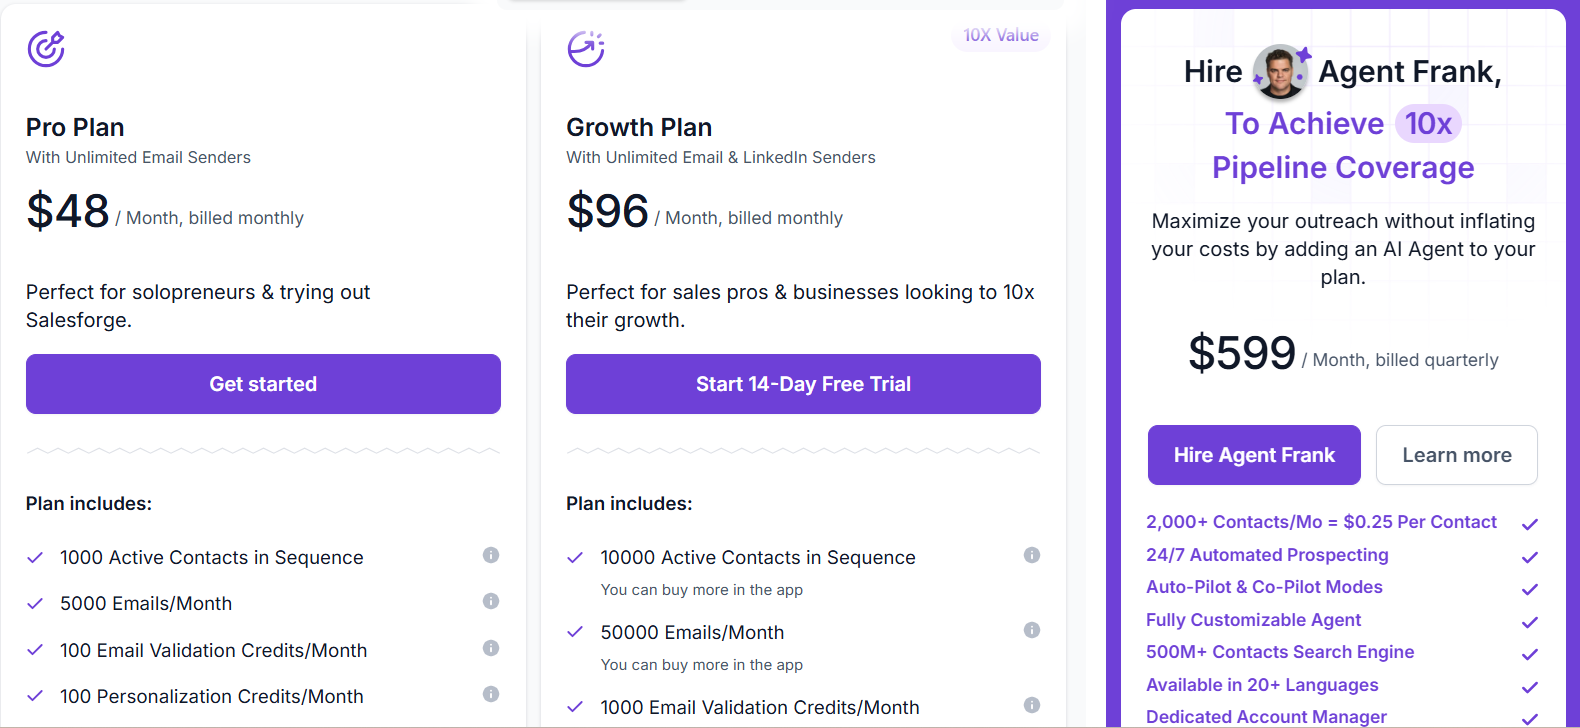
Task: Click the 10X Value badge
Action: [x=1001, y=35]
